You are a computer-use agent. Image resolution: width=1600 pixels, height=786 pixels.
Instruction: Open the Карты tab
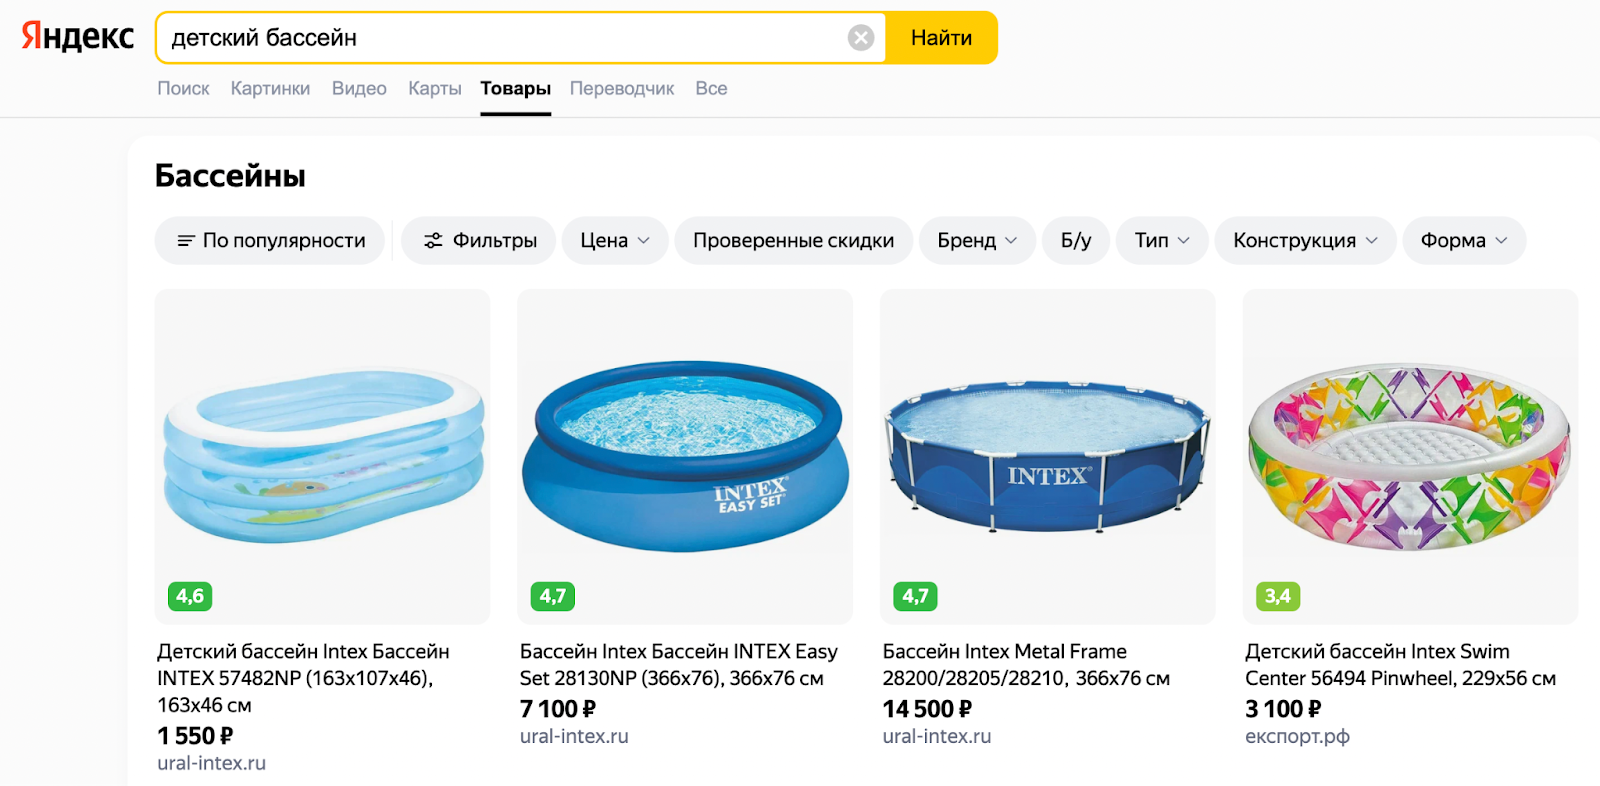[x=434, y=88]
